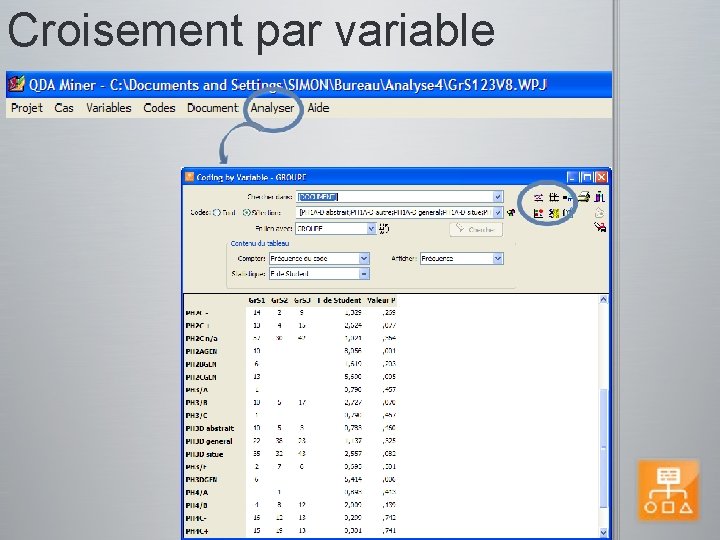Select the Tout radio button for codes

click(217, 213)
